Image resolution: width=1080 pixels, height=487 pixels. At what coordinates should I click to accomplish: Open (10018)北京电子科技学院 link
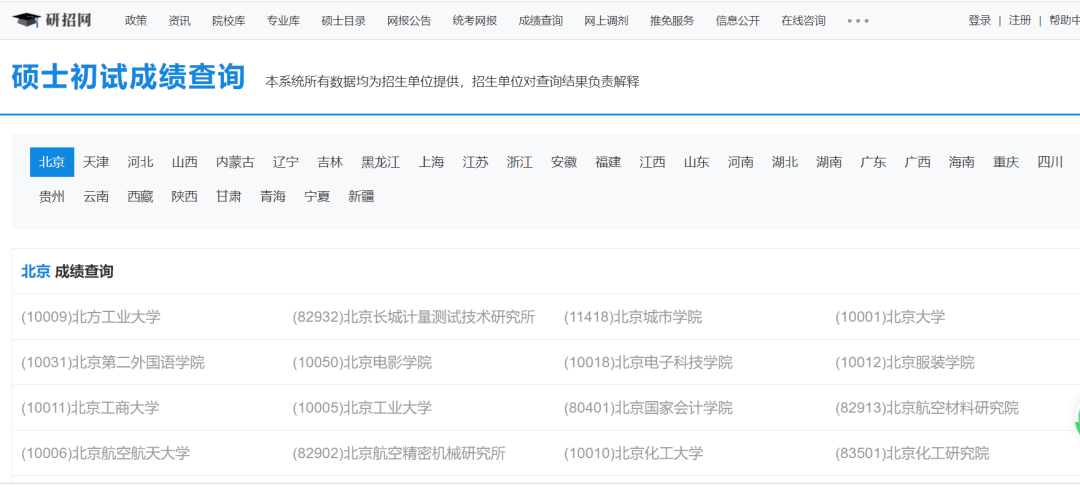point(648,362)
